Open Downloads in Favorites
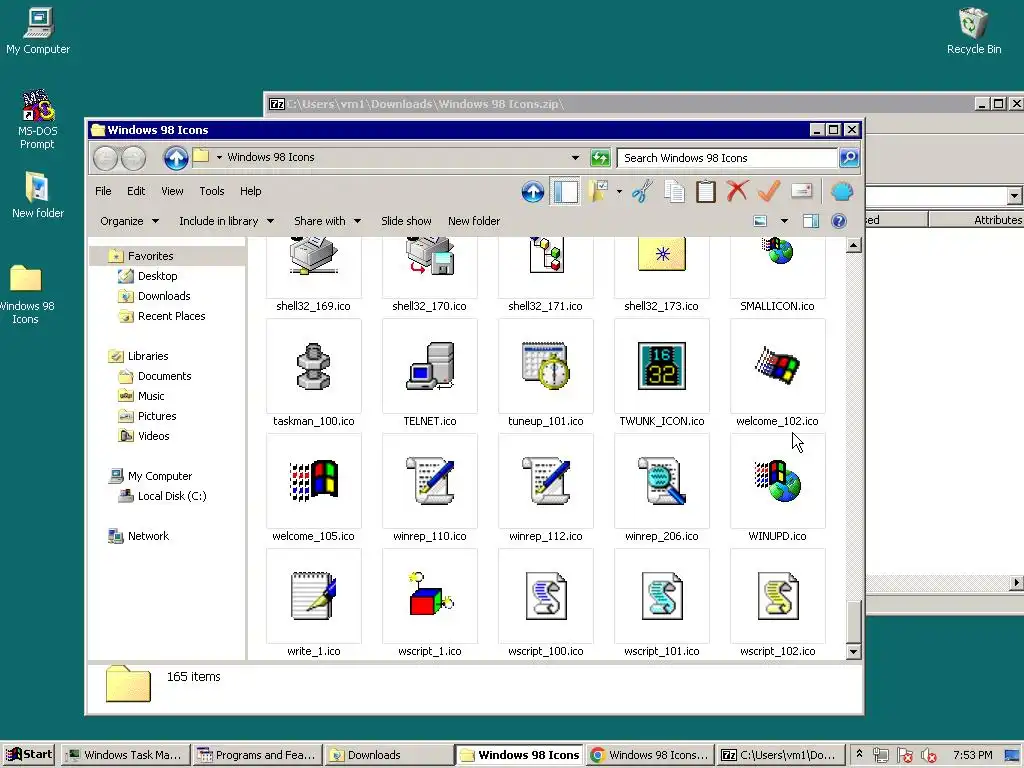The height and width of the screenshot is (768, 1024). [164, 296]
